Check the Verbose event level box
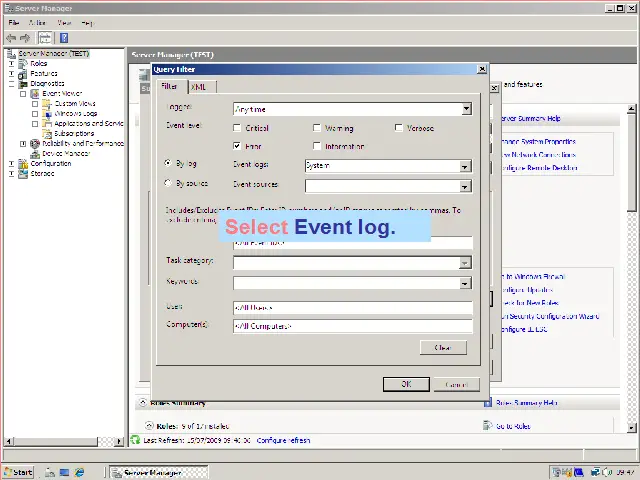Screen dimensions: 640x480 399,128
